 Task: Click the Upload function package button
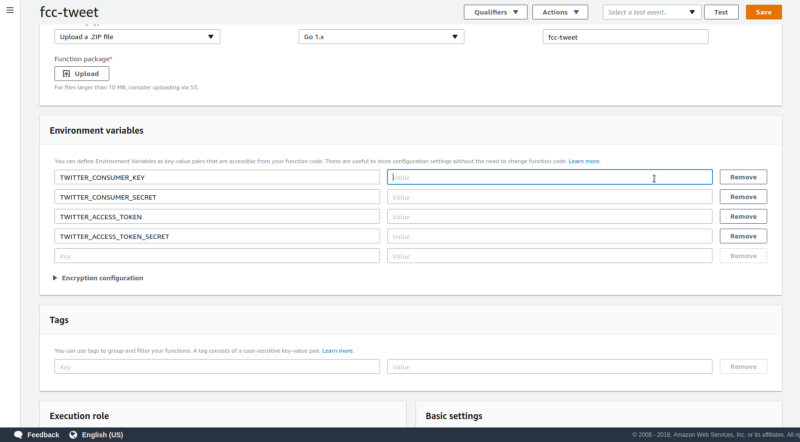[82, 73]
